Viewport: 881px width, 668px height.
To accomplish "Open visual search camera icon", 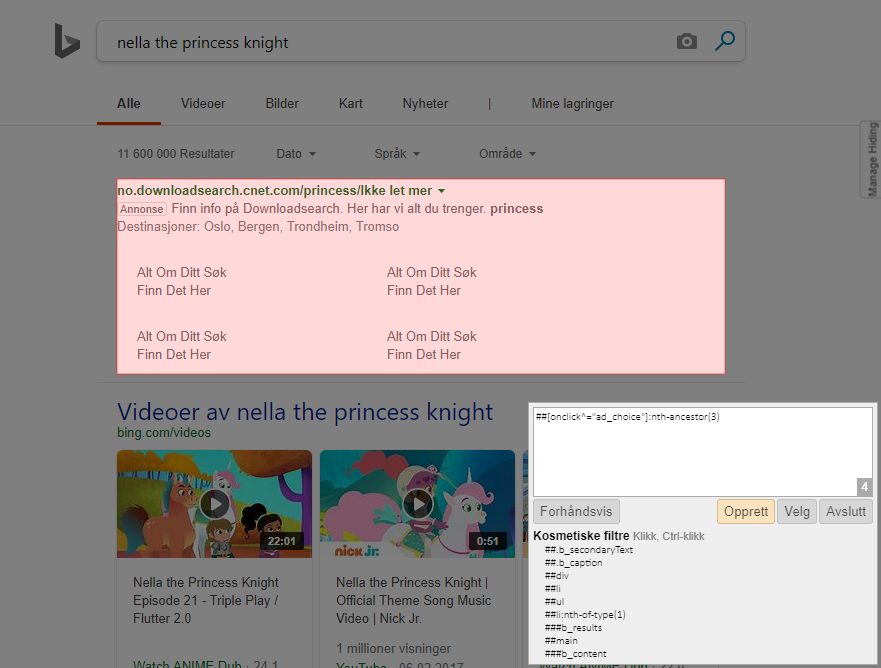I will 687,41.
